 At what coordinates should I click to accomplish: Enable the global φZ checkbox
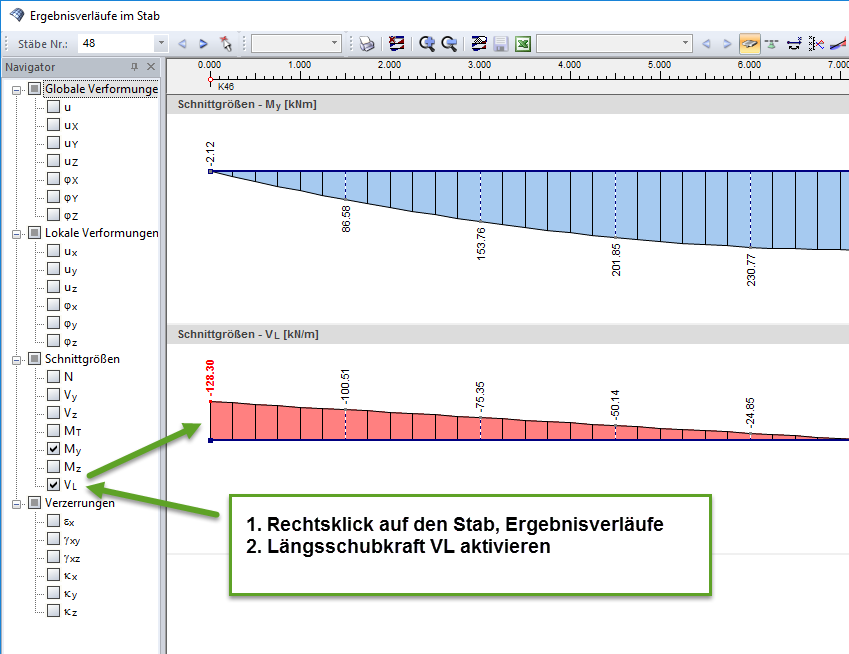point(53,214)
